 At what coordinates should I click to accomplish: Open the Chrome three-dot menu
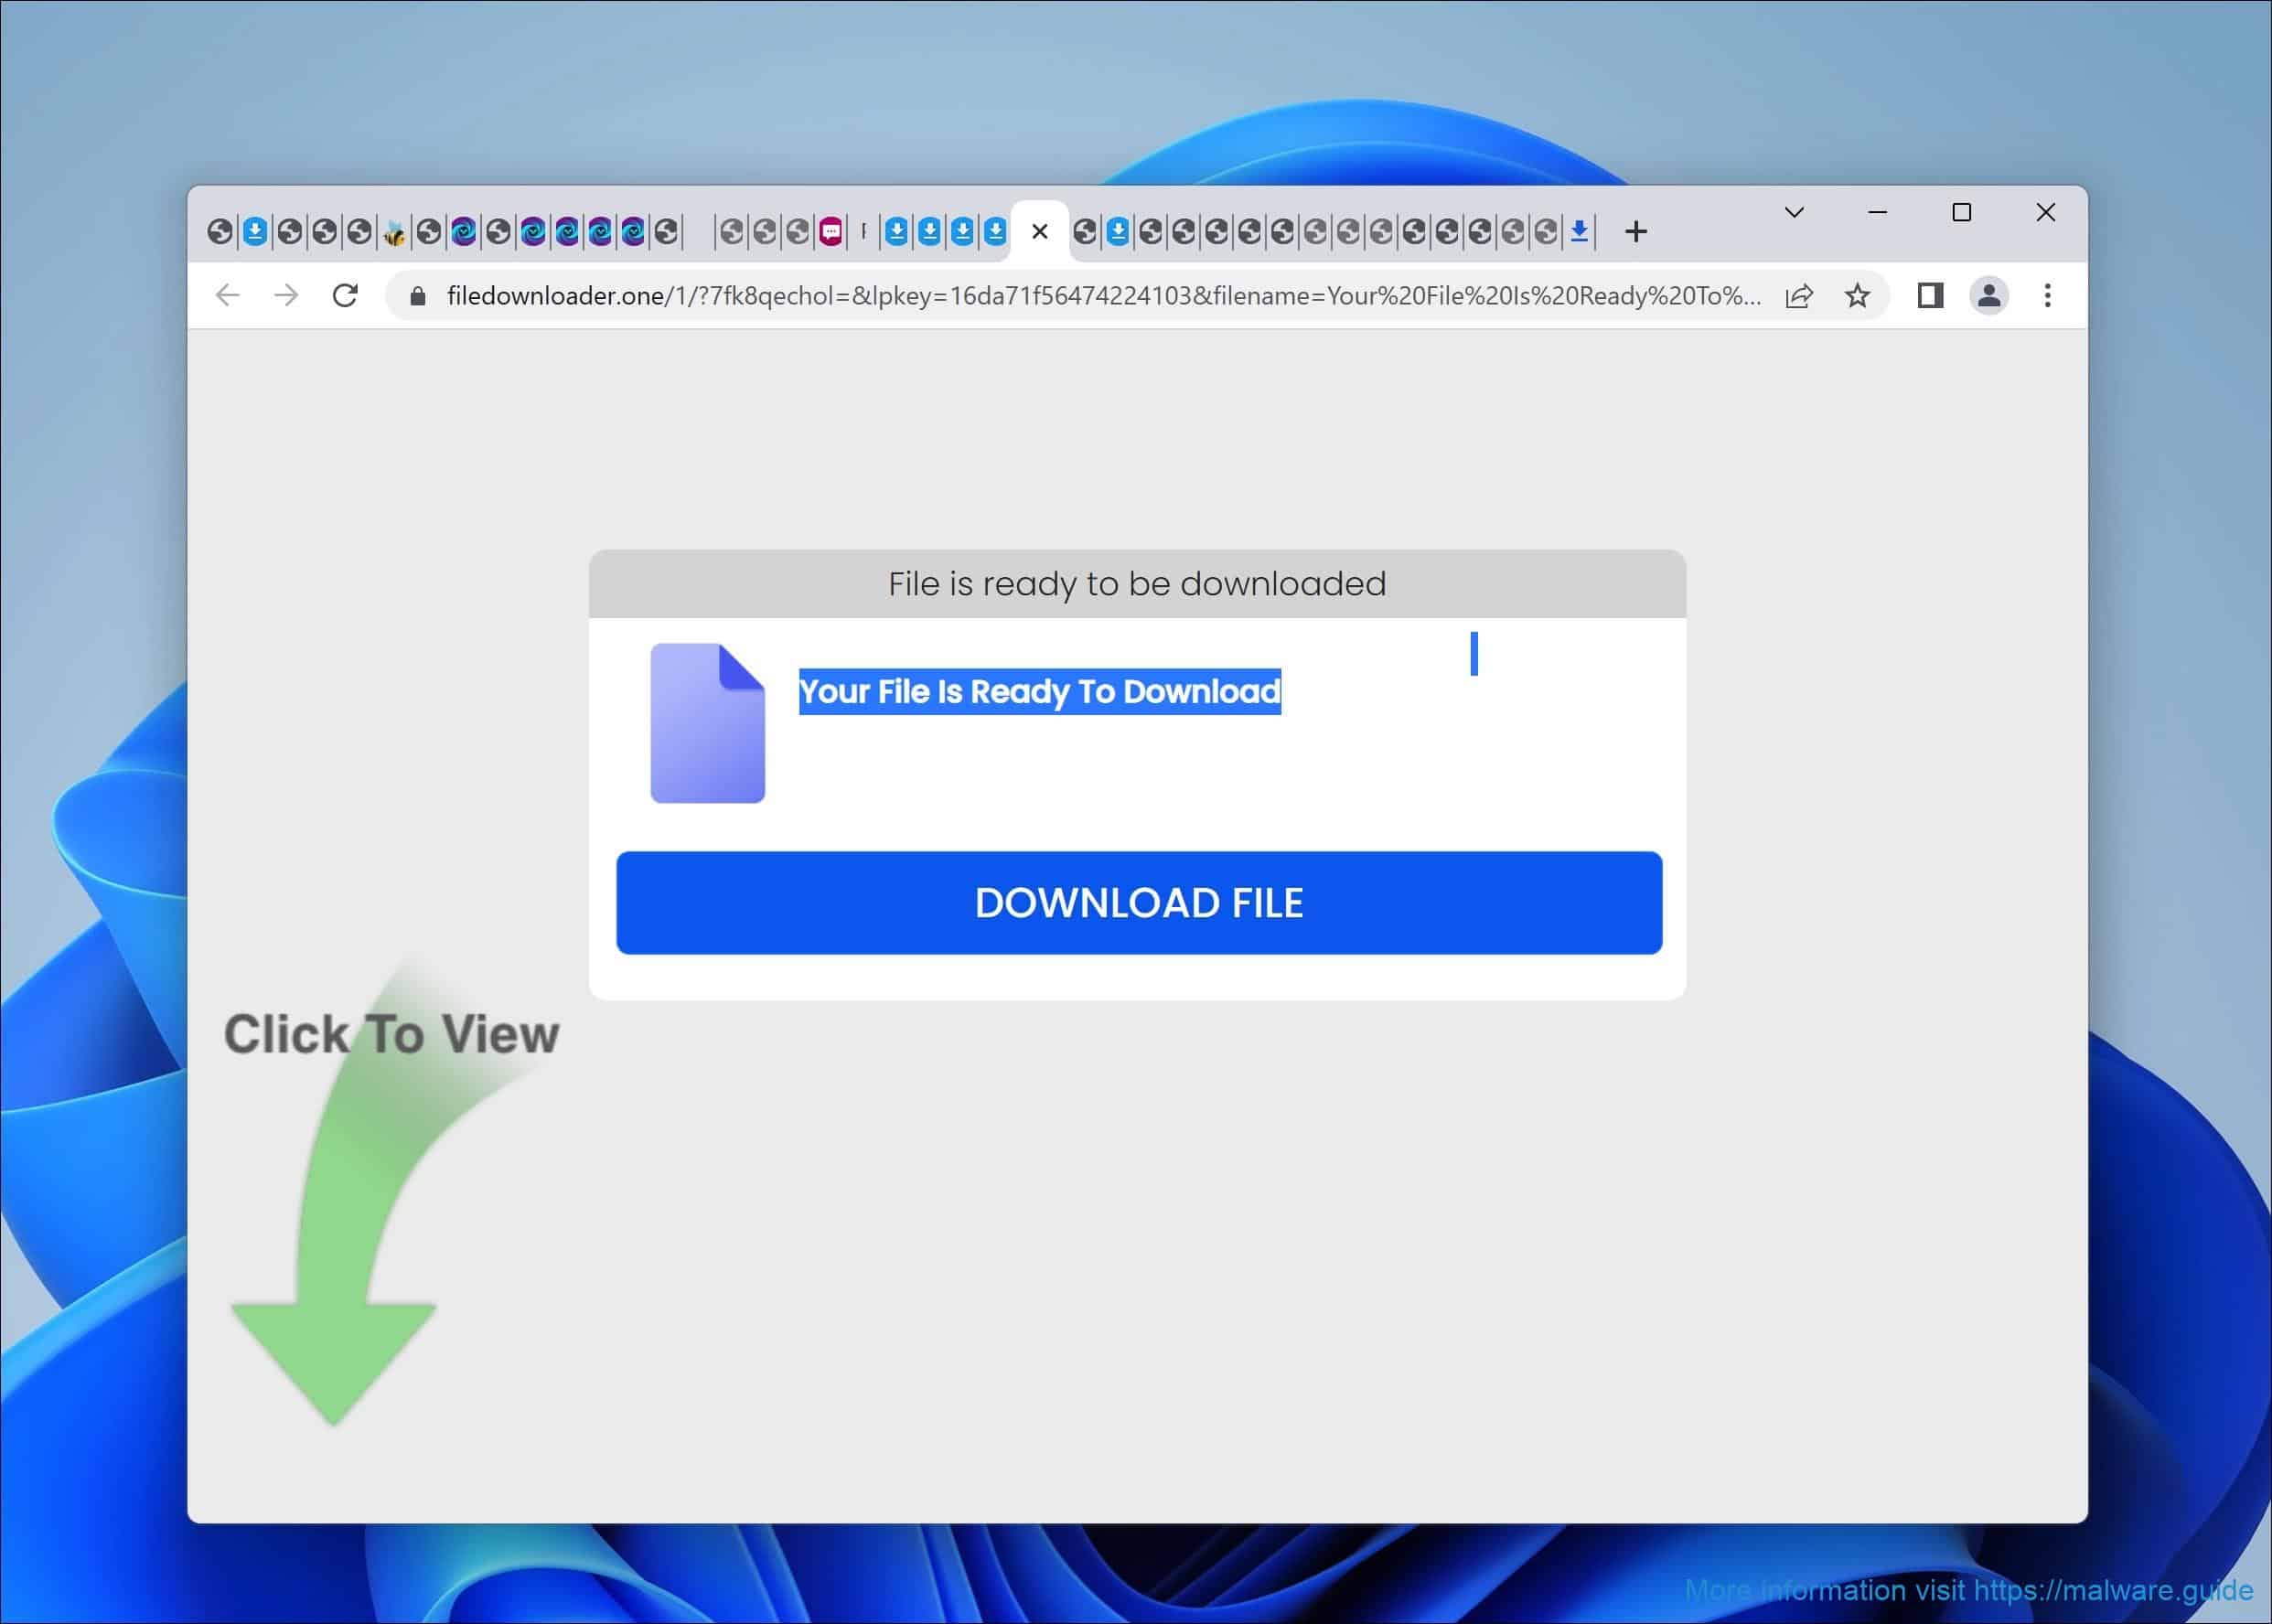coord(2047,295)
